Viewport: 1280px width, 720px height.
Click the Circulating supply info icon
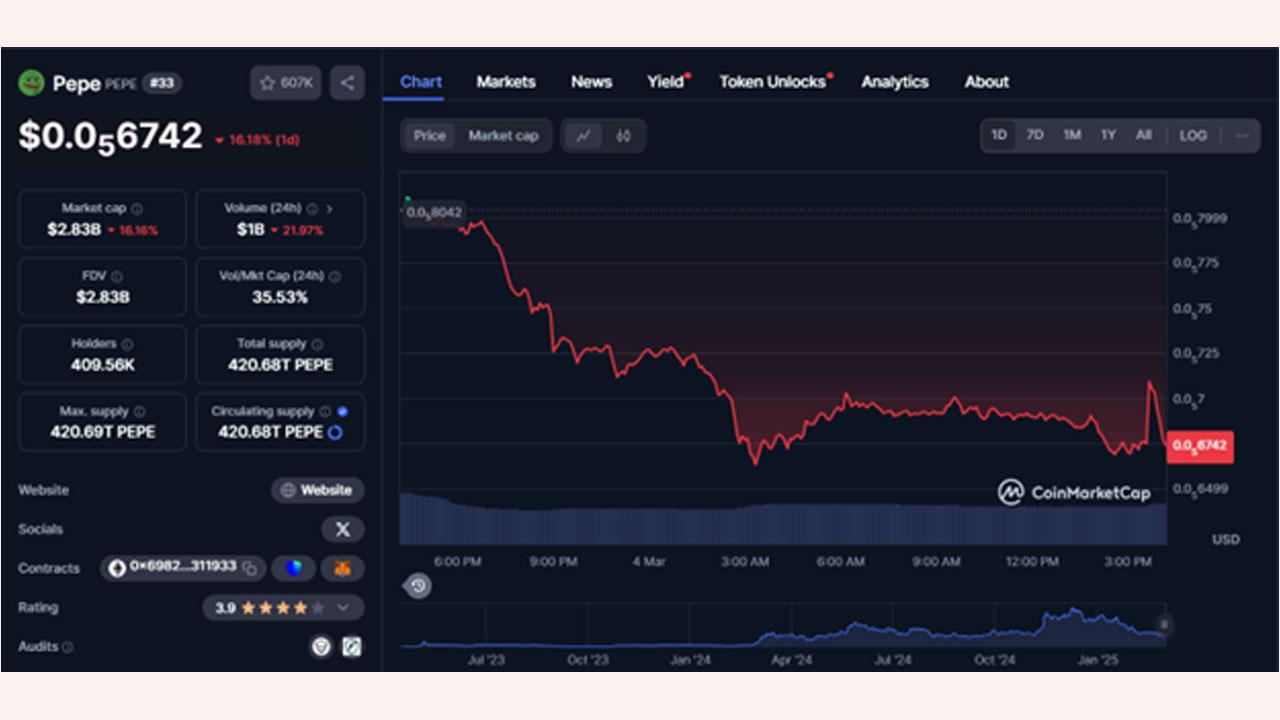(325, 411)
